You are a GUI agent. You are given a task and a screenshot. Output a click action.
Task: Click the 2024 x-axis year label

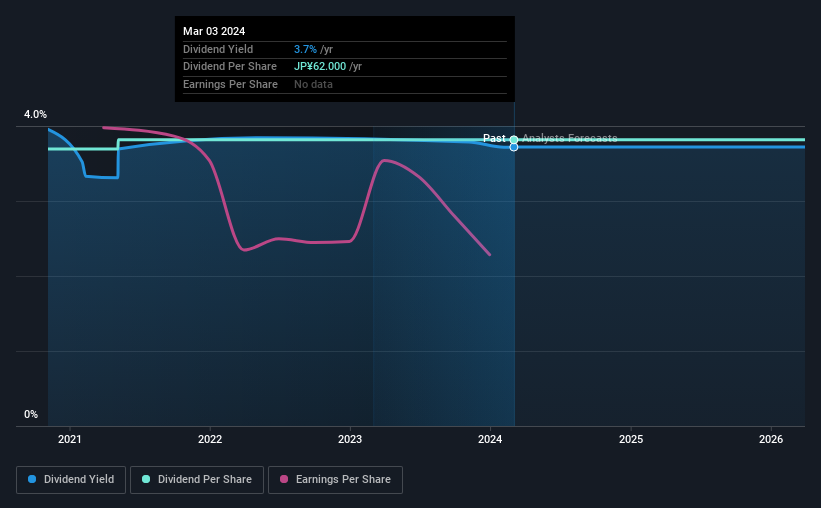490,439
